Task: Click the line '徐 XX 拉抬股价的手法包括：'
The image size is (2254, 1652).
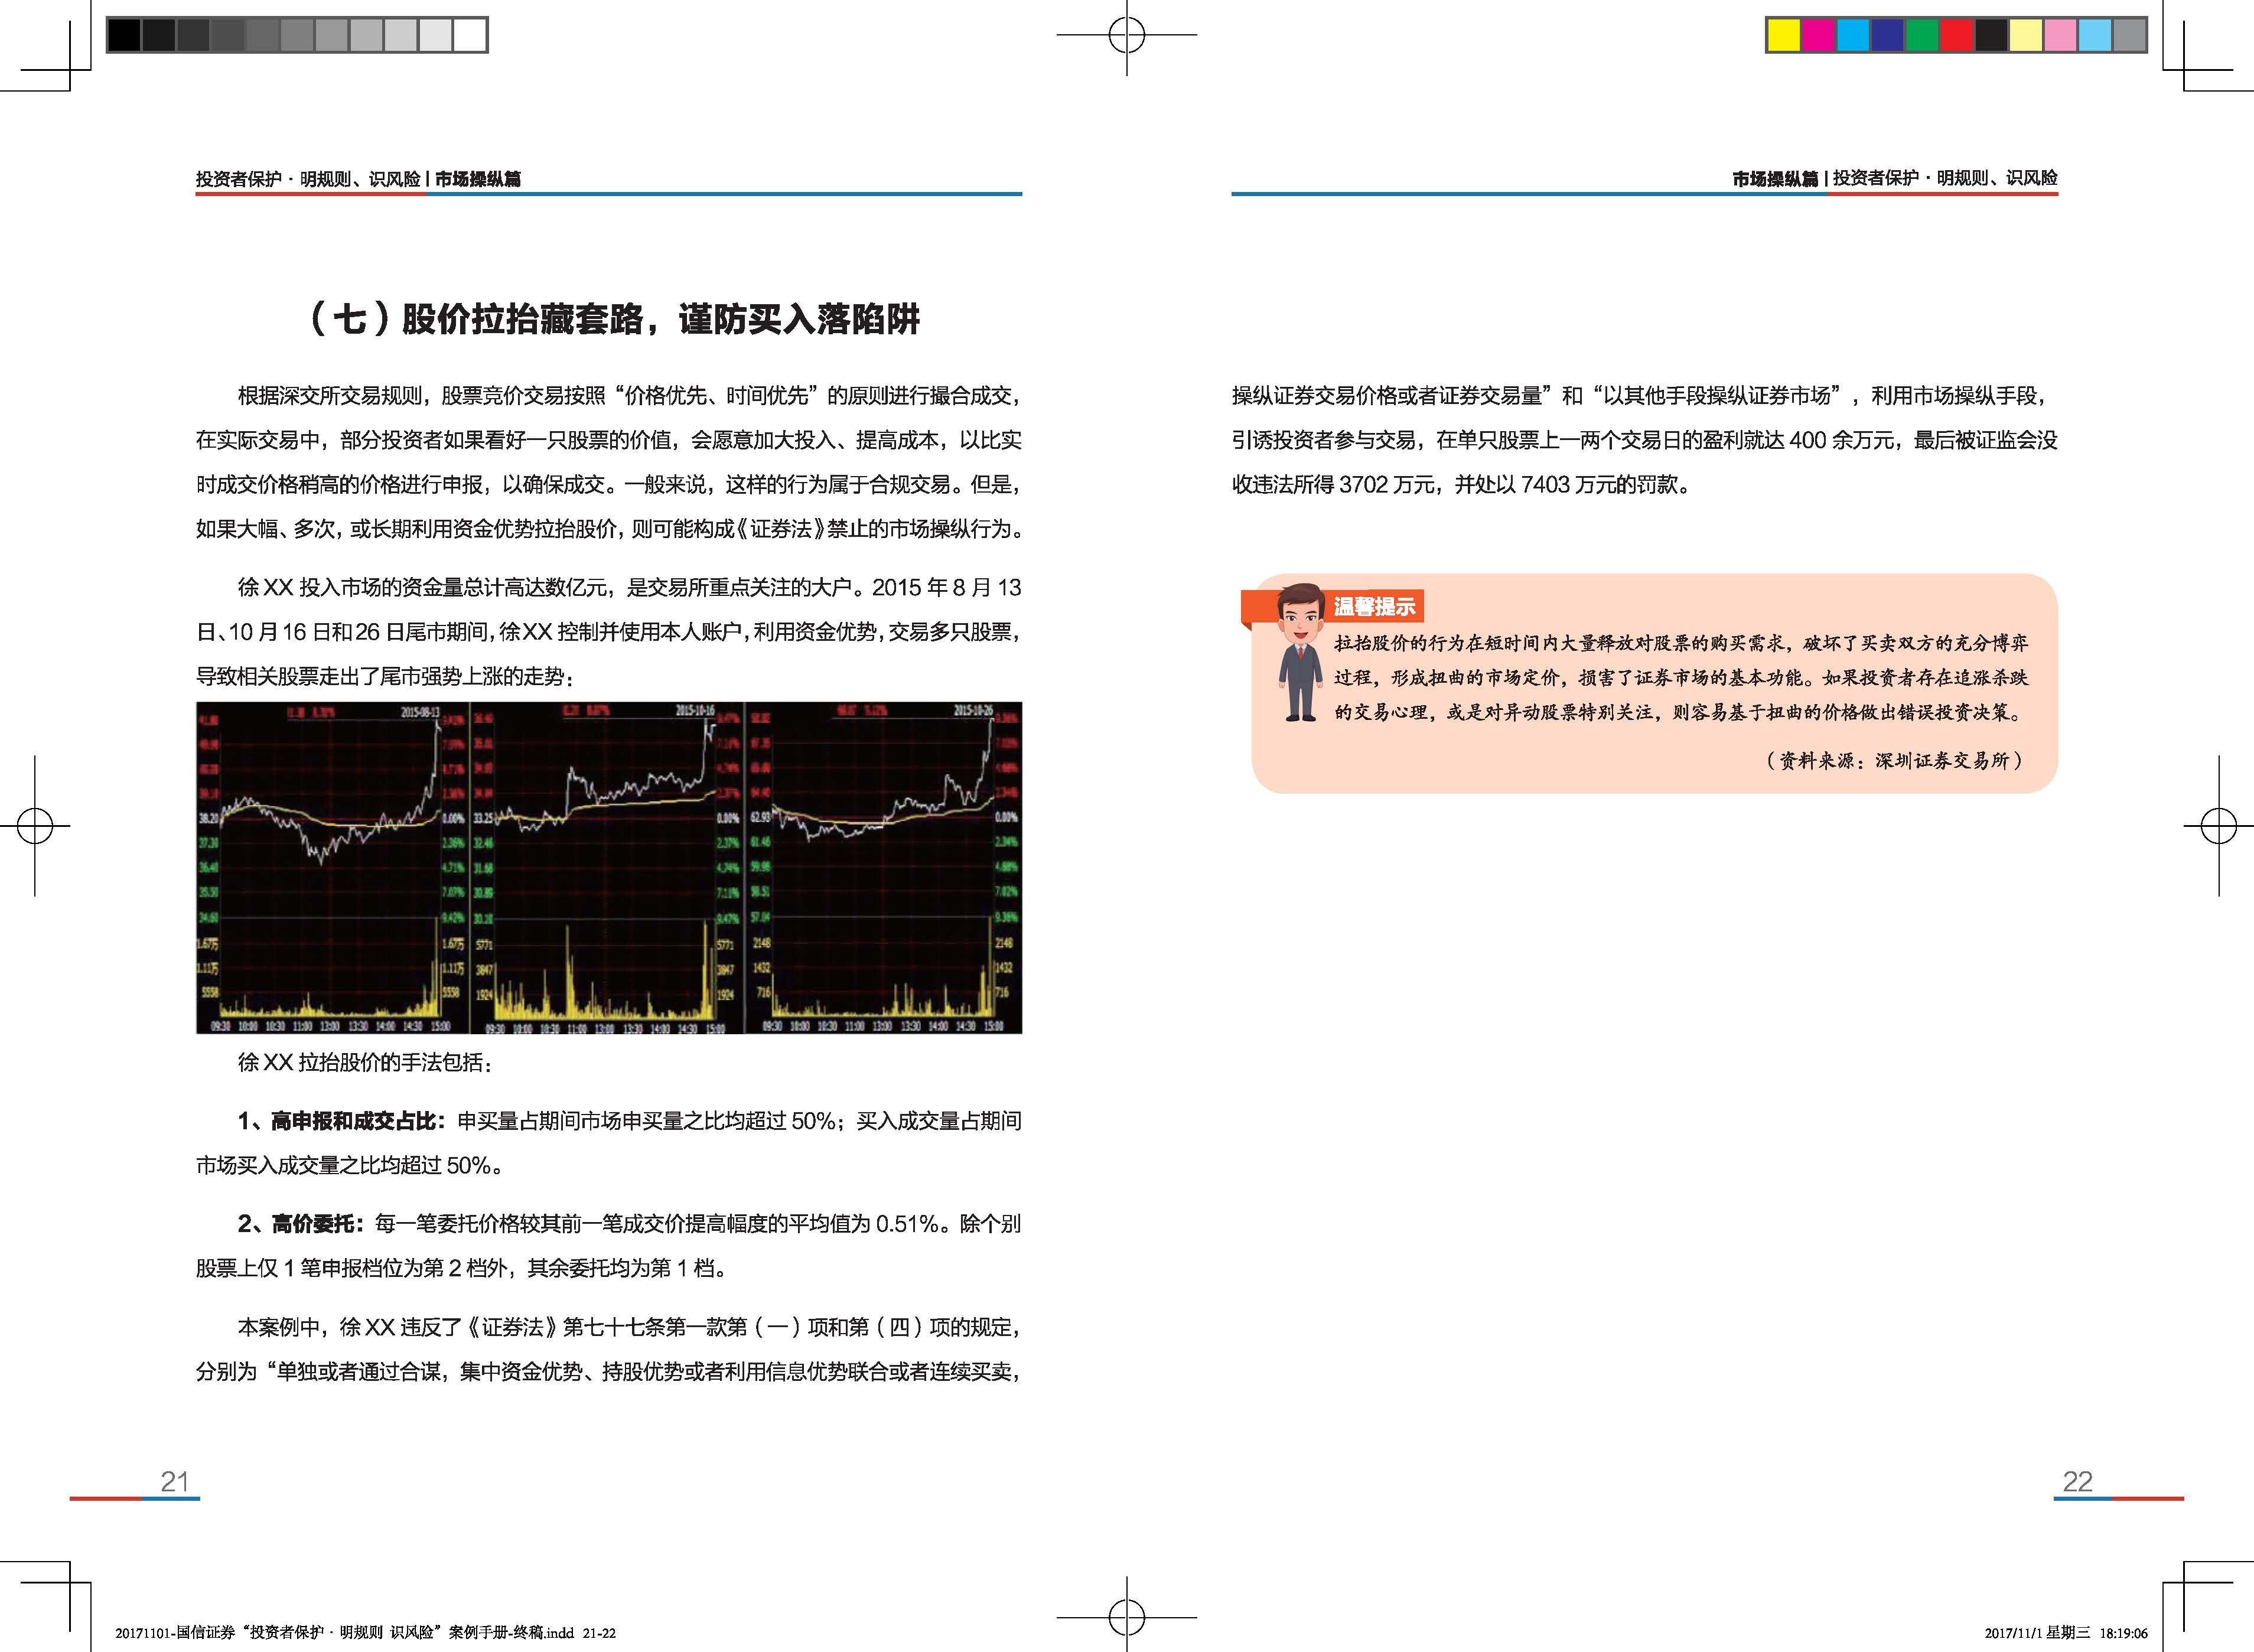Action: (366, 1062)
